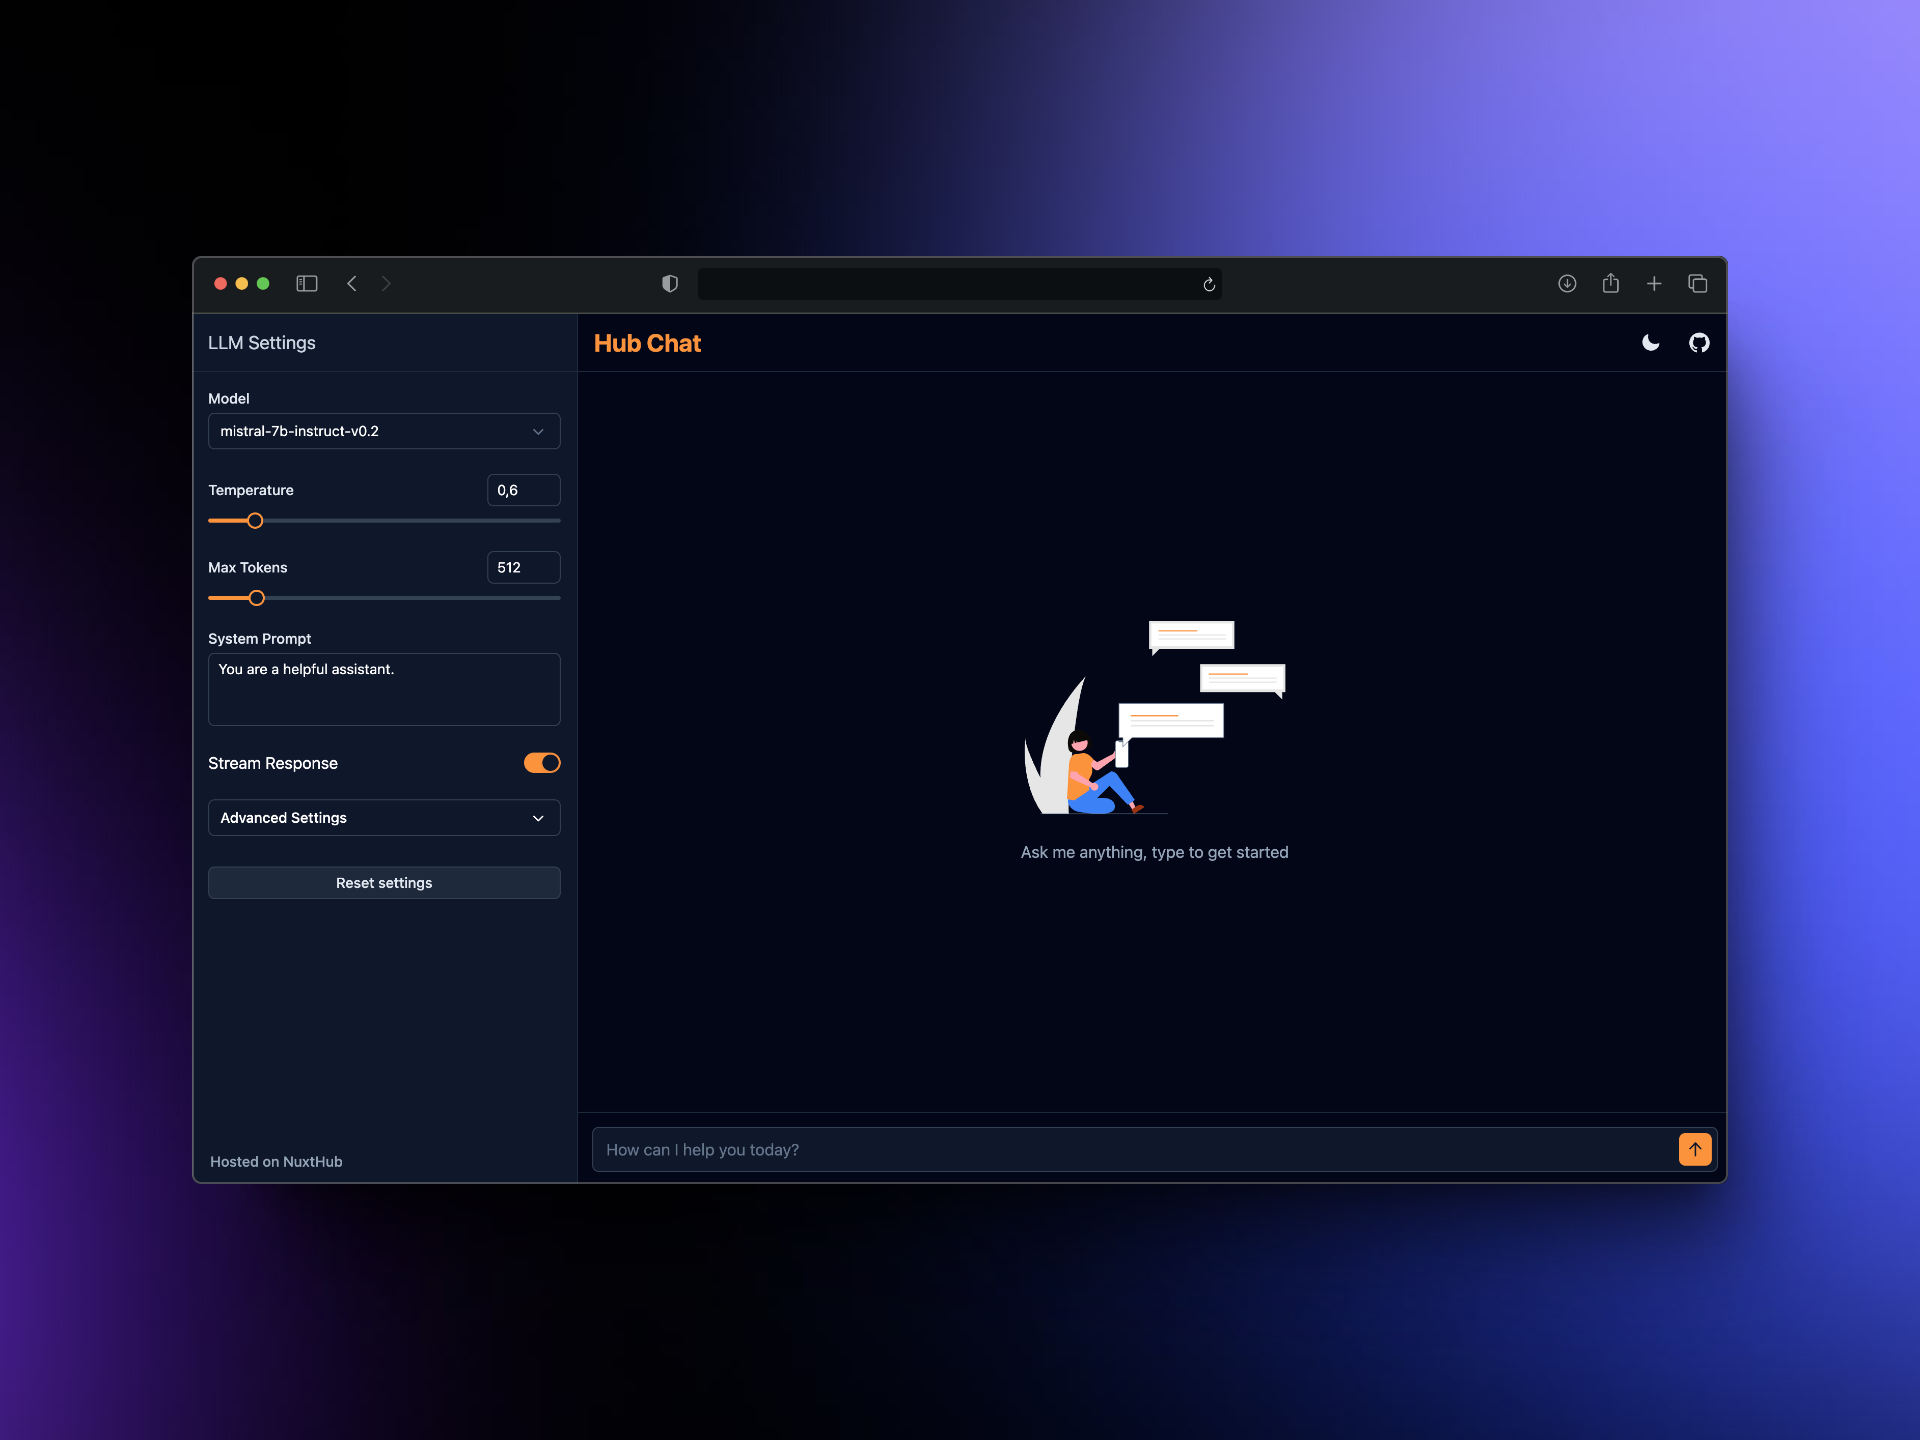Image resolution: width=1920 pixels, height=1440 pixels.
Task: Focus the chat message input field
Action: pyautogui.click(x=1130, y=1150)
